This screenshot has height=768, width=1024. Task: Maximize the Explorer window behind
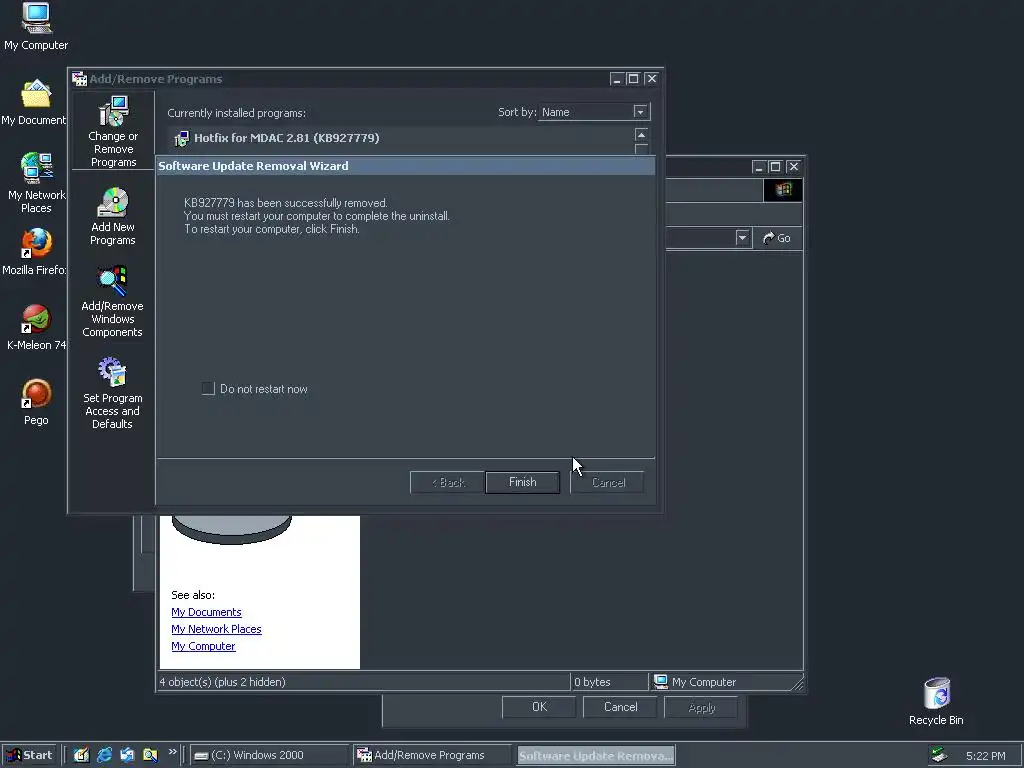775,167
